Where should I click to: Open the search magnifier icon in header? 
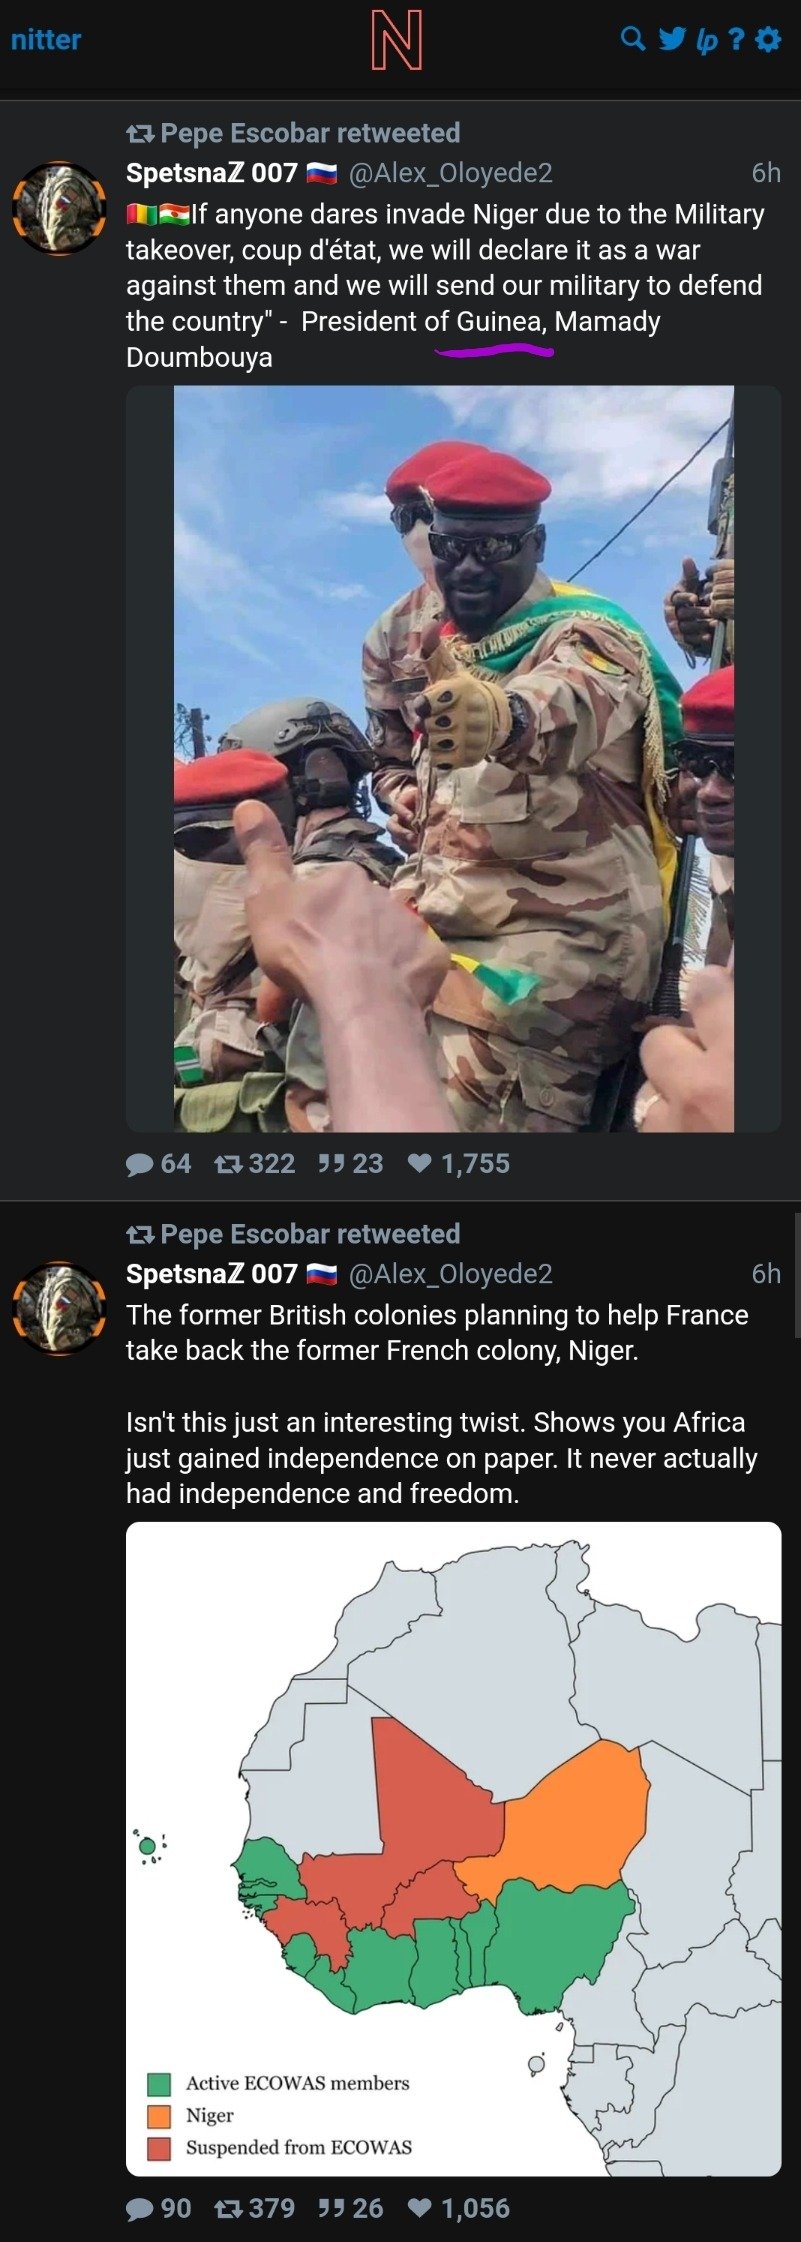[x=632, y=39]
